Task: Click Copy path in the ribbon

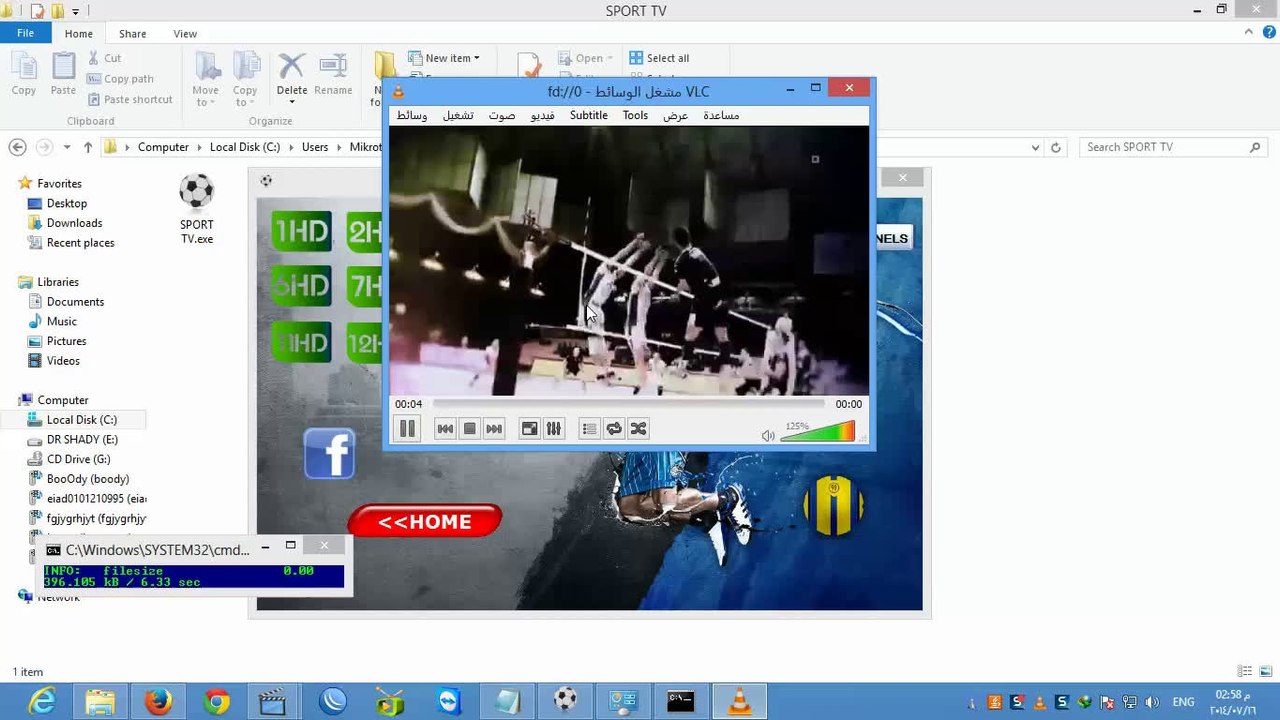Action: click(x=120, y=79)
